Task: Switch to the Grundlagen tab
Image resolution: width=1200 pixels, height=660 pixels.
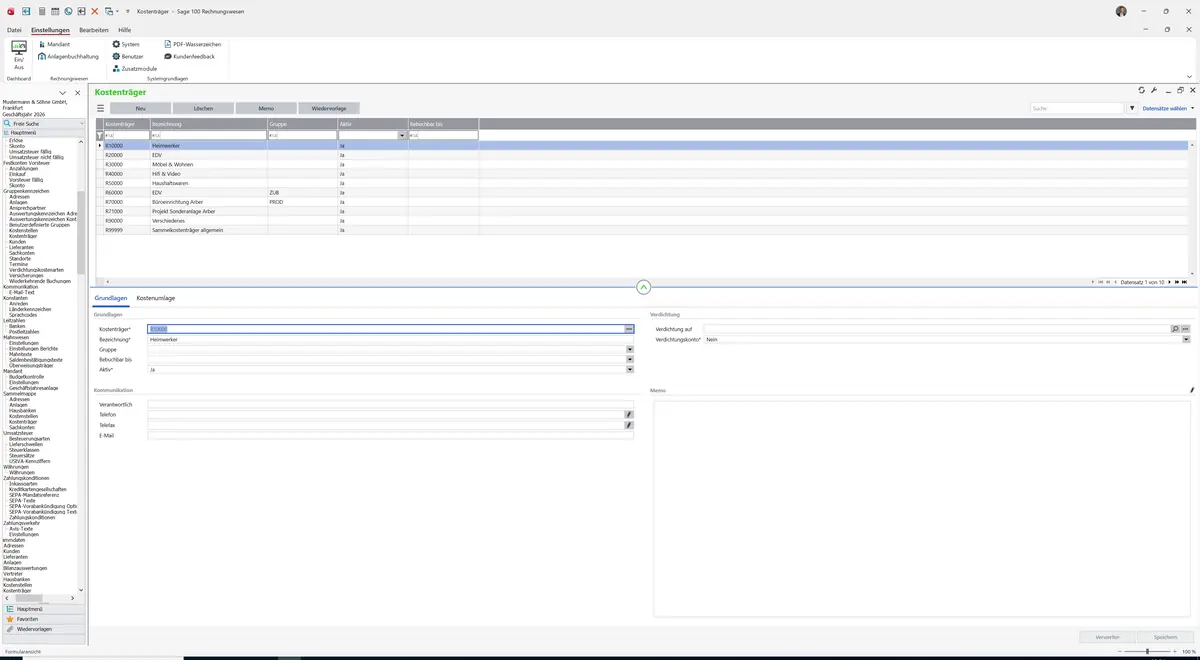Action: click(x=111, y=298)
